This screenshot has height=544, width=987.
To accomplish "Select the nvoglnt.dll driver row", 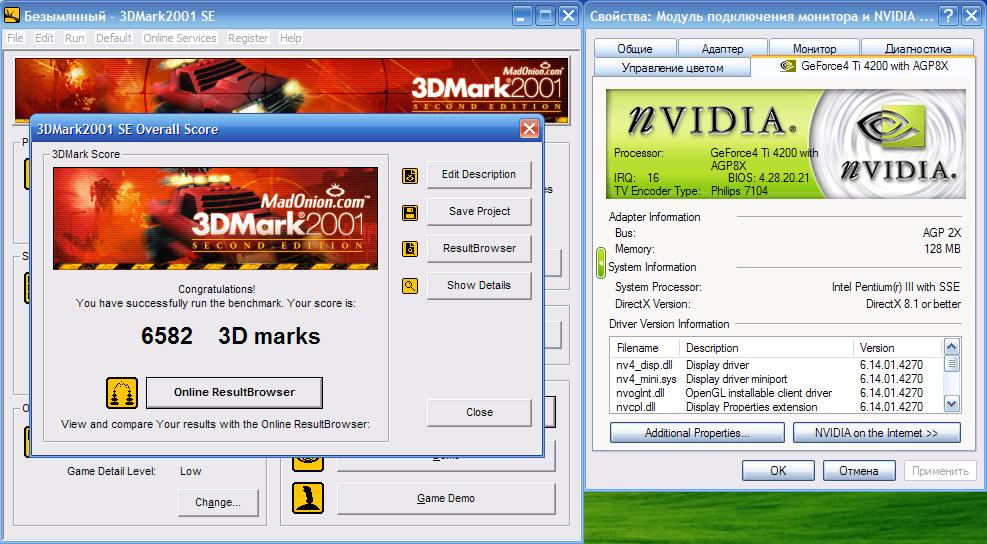I will (x=777, y=393).
